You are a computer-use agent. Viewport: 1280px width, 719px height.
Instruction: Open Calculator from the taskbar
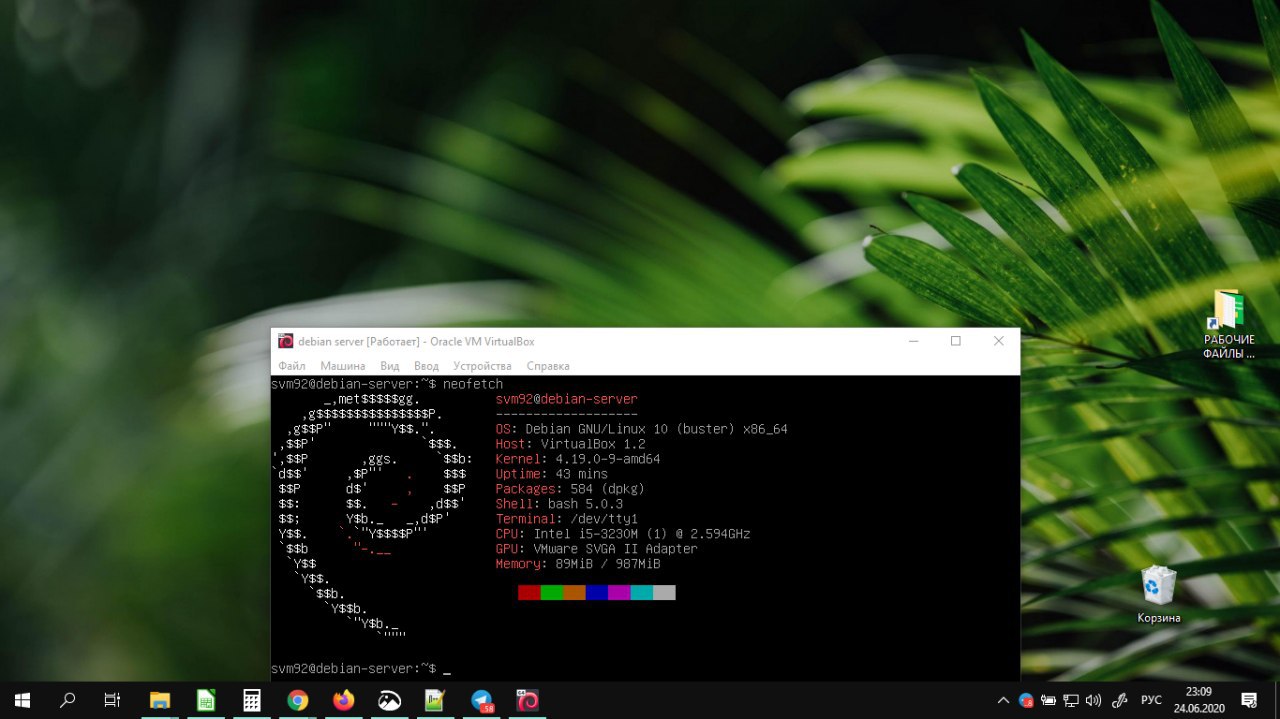(x=251, y=700)
